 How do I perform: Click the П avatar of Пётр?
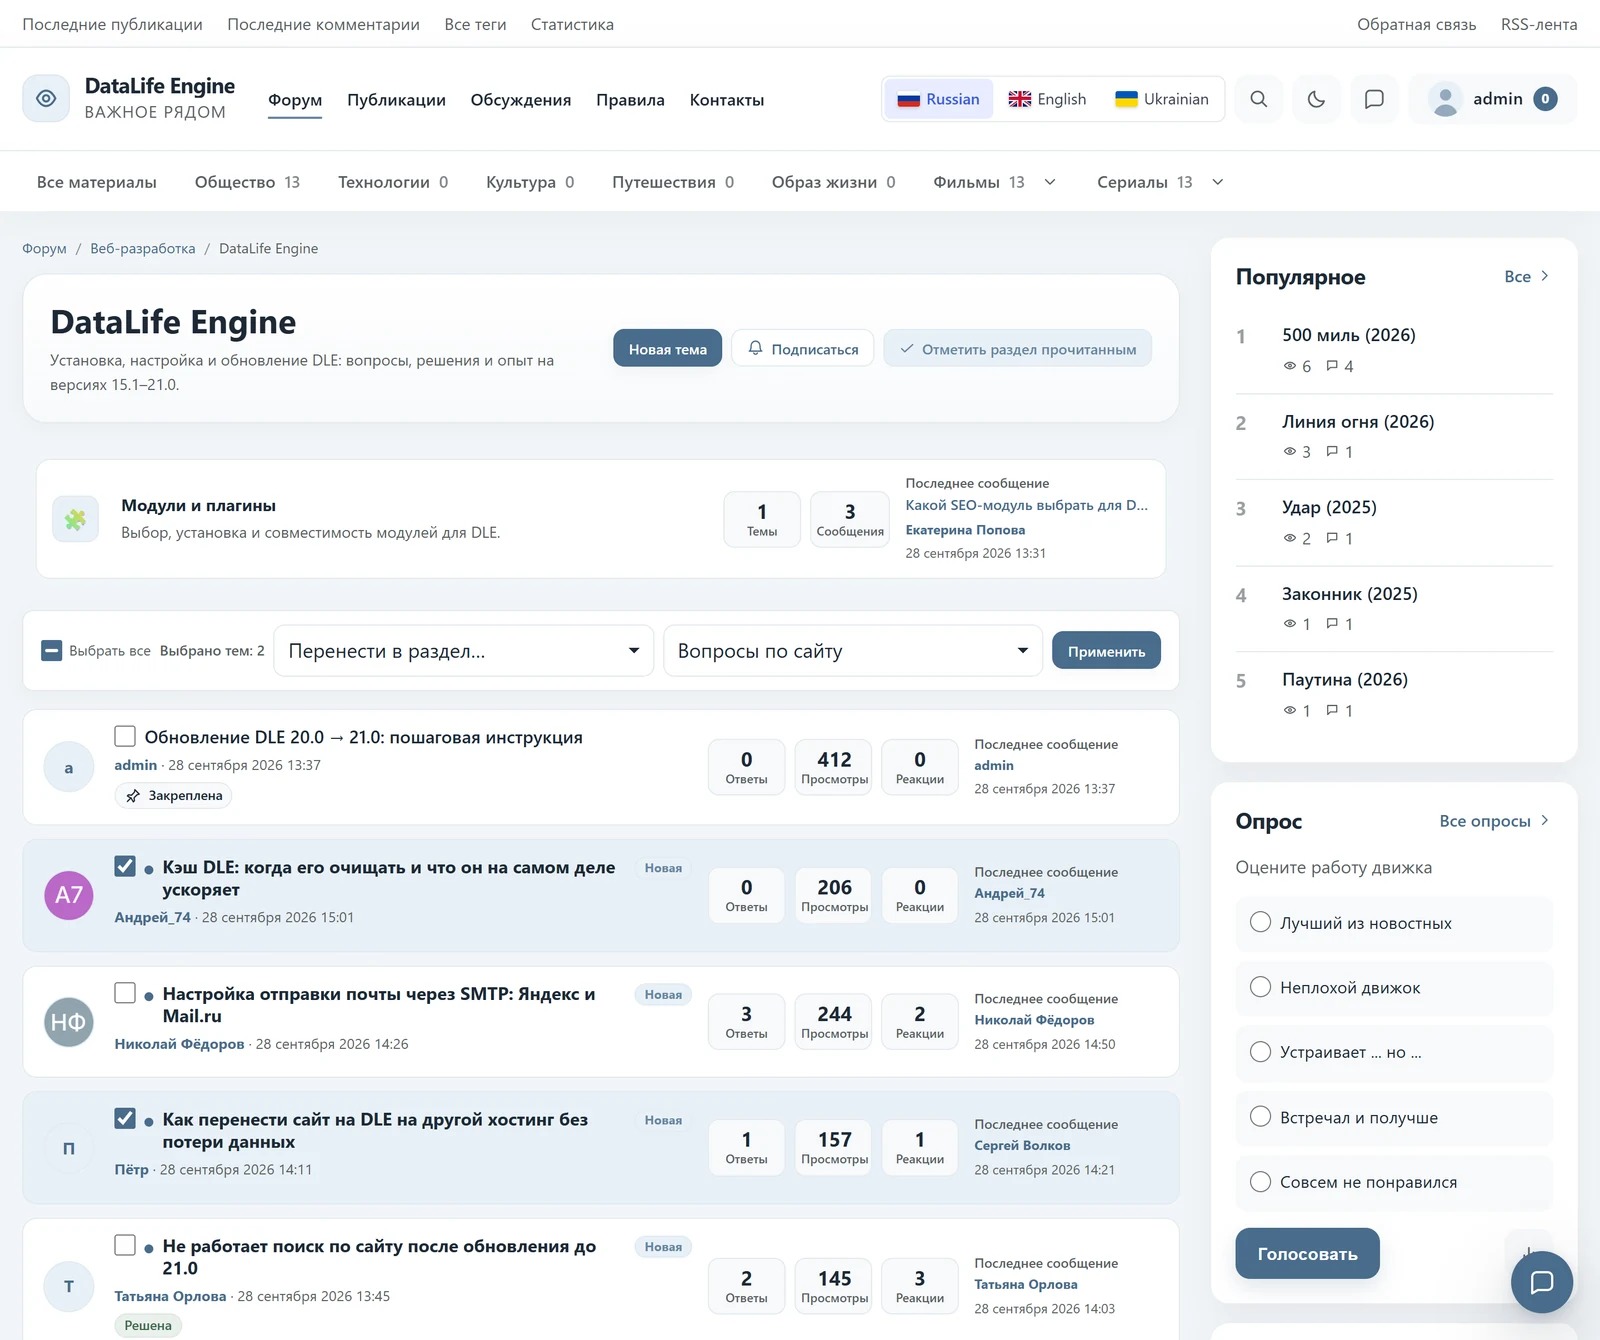(69, 1148)
